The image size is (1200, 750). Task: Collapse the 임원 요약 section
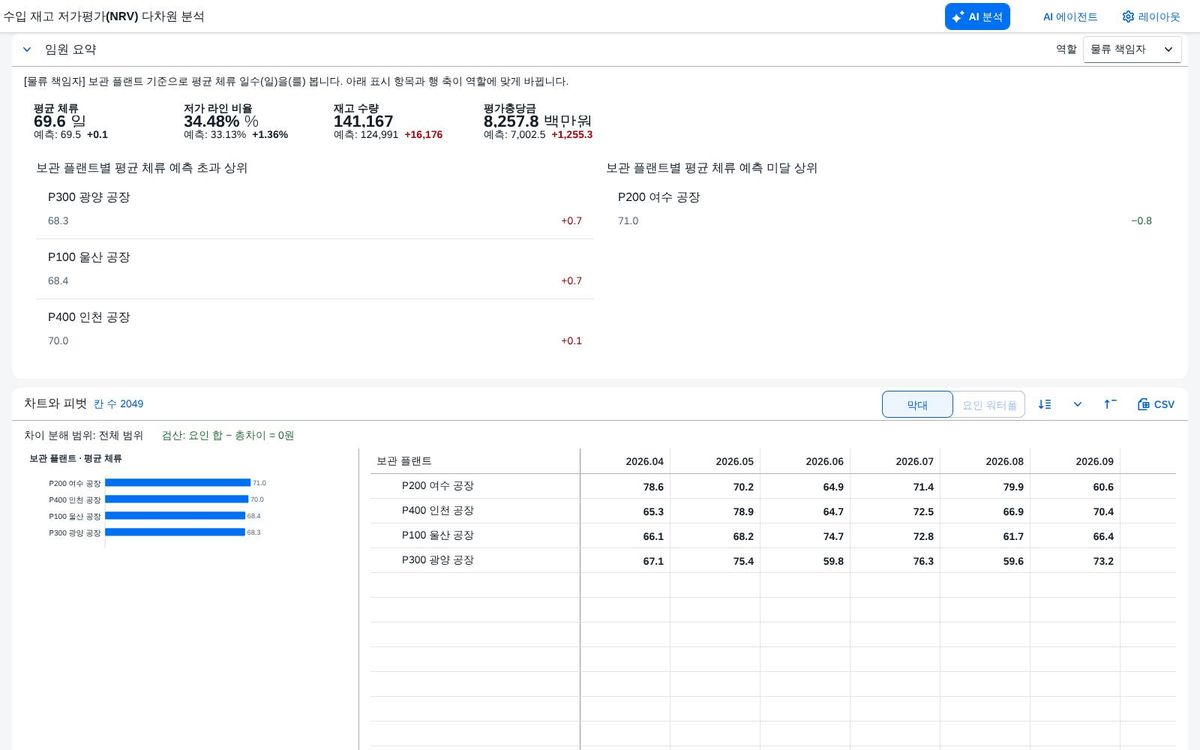27,49
